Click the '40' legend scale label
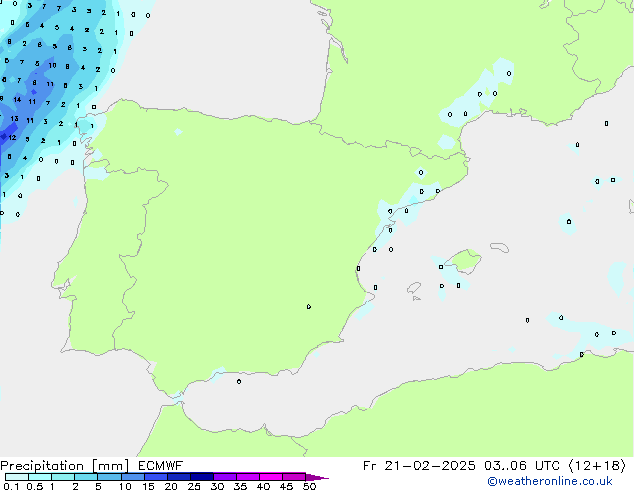Viewport: 634px width, 490px height. (263, 486)
